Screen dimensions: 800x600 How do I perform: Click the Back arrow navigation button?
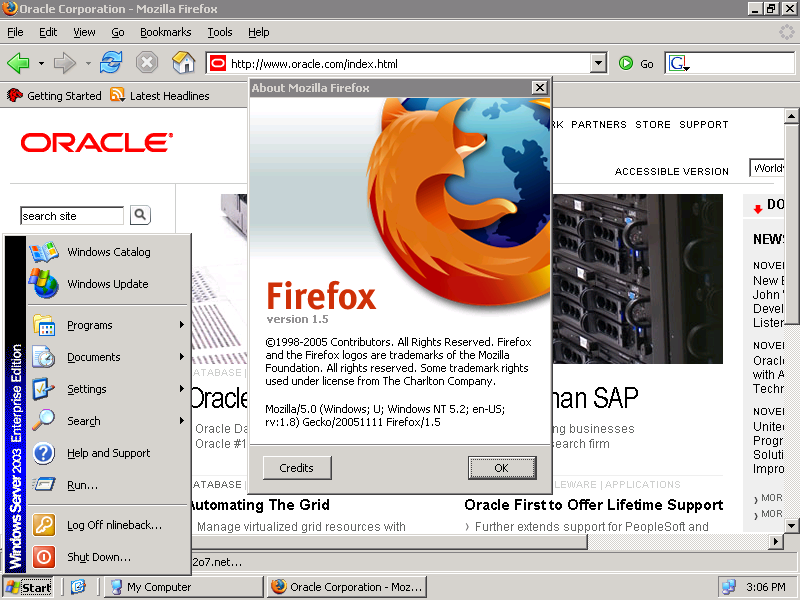tap(18, 63)
